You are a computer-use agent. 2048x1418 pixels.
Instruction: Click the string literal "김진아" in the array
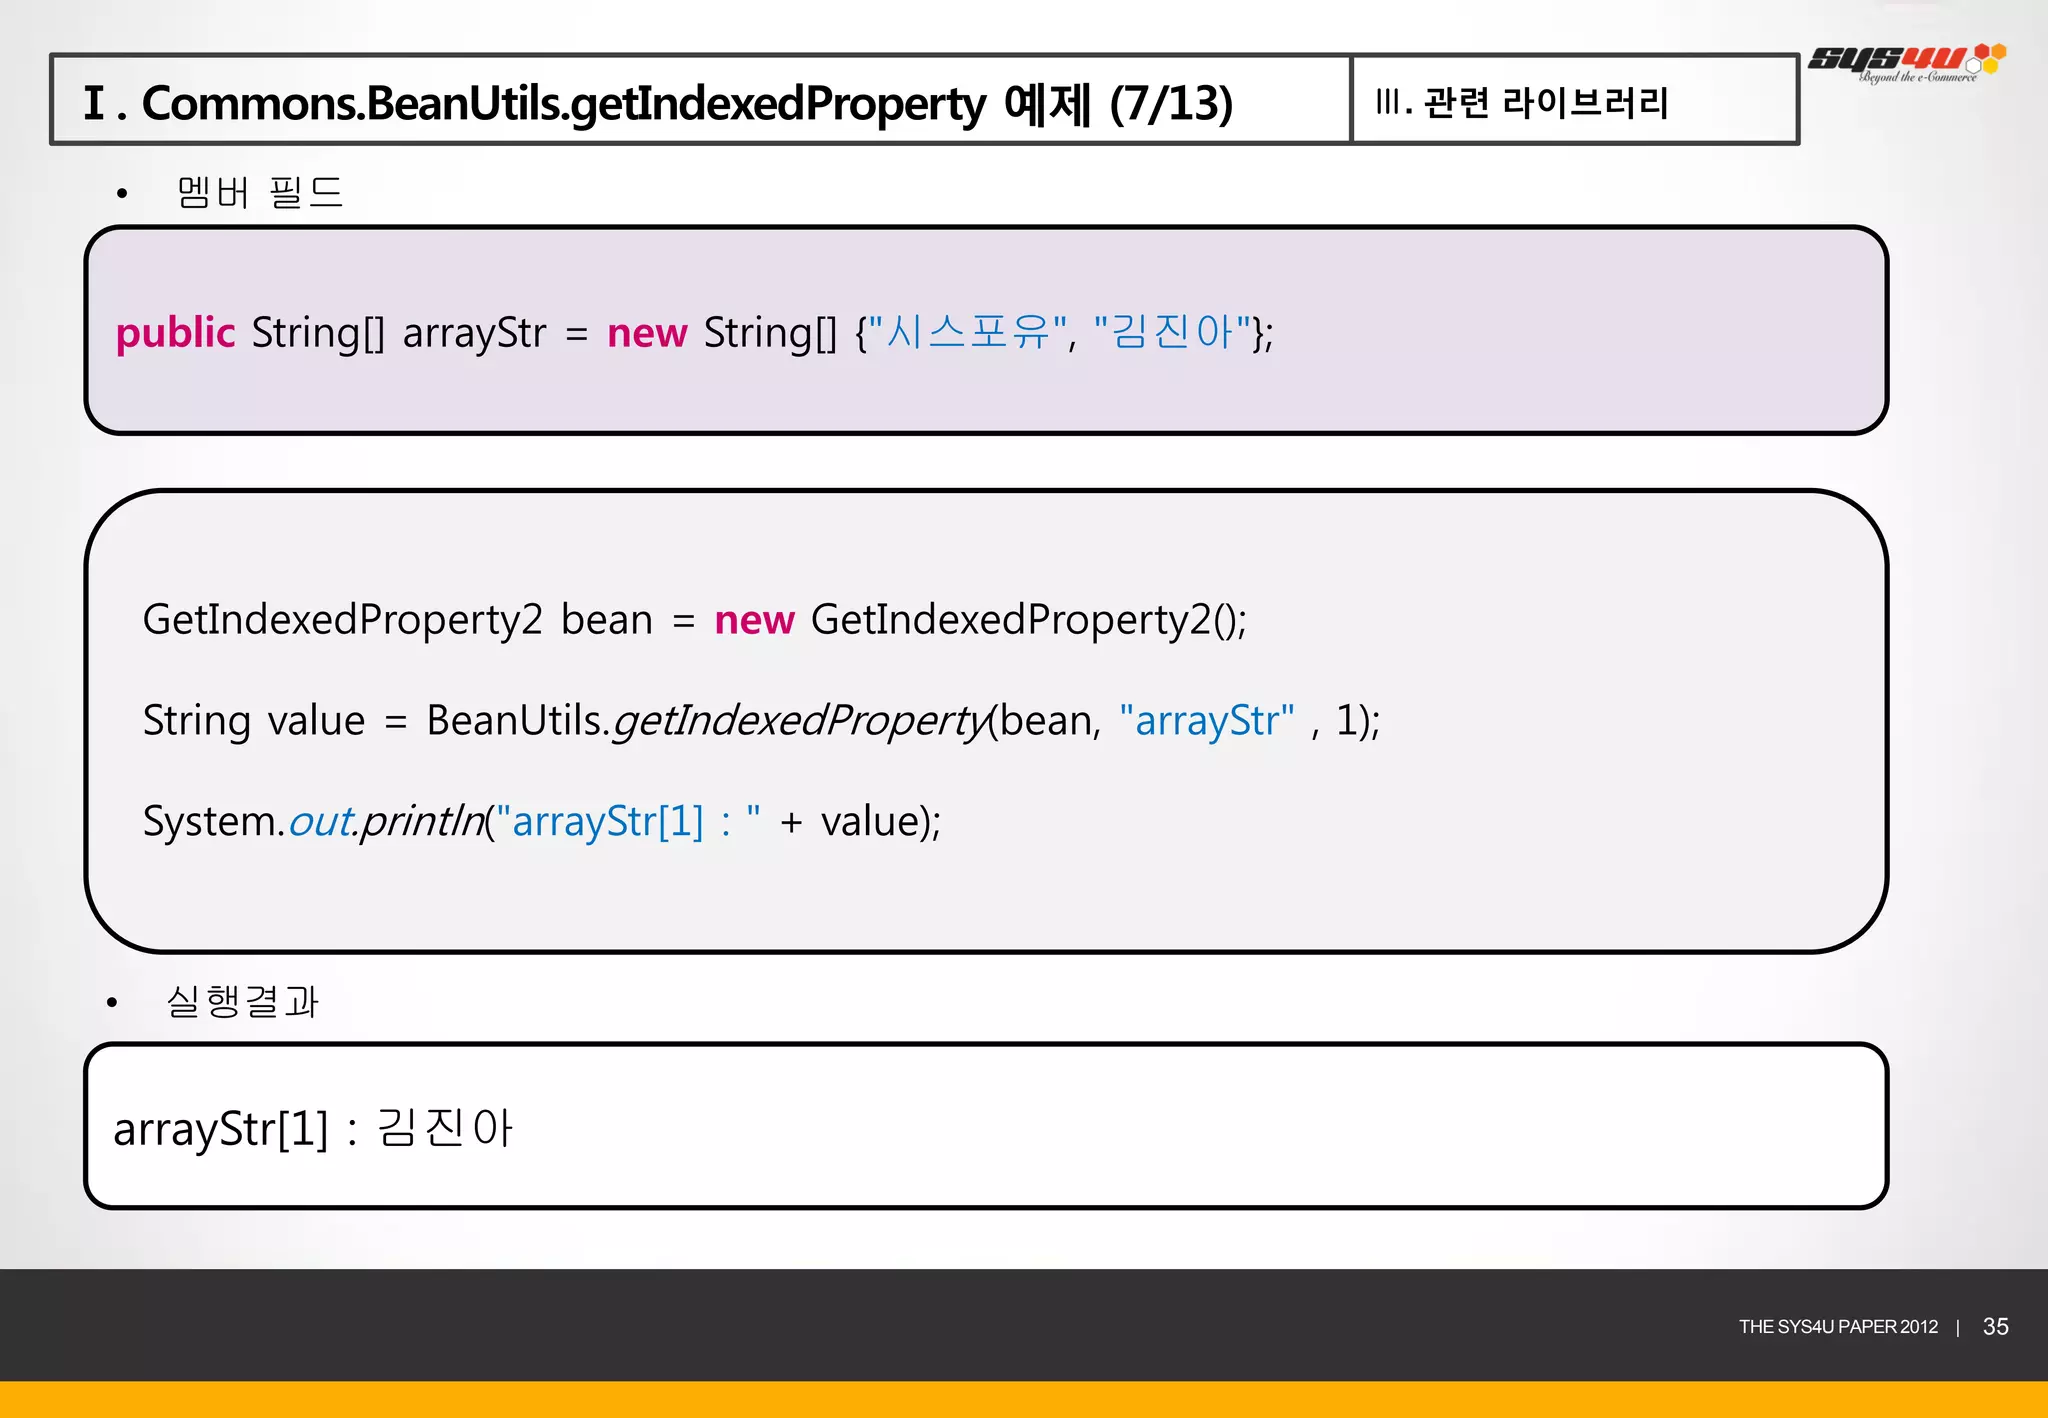(1172, 331)
